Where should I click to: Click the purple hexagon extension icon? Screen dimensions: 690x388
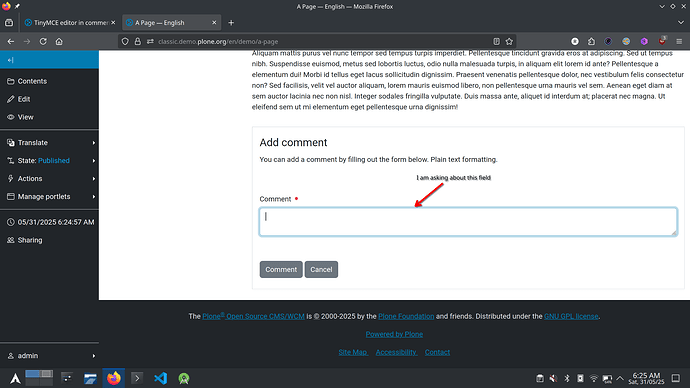point(644,41)
